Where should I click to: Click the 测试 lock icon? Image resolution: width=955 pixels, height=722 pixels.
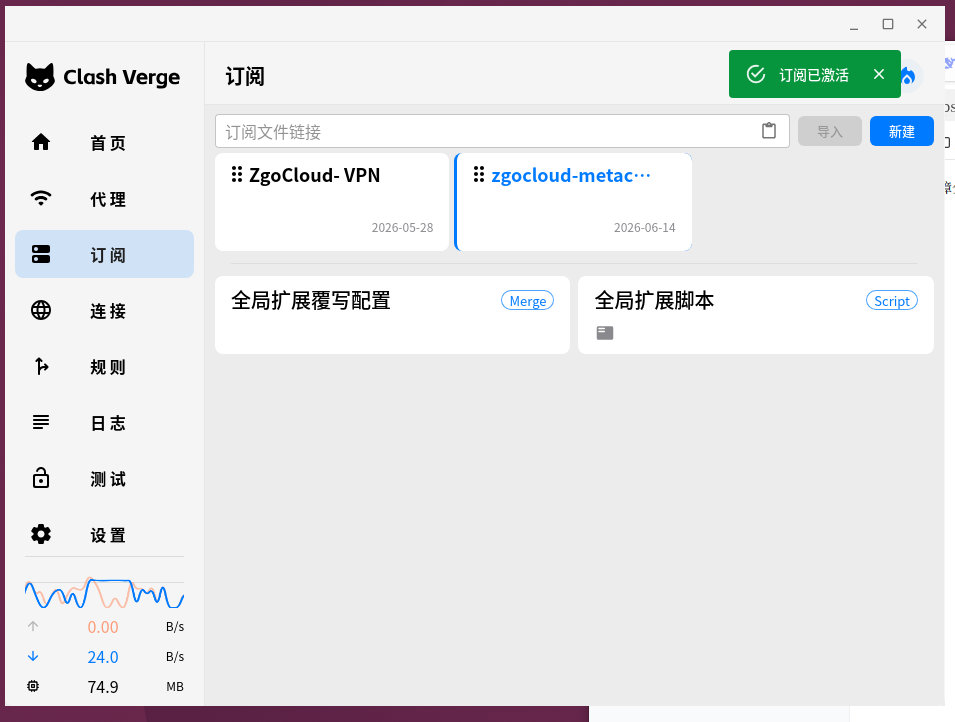pyautogui.click(x=41, y=478)
